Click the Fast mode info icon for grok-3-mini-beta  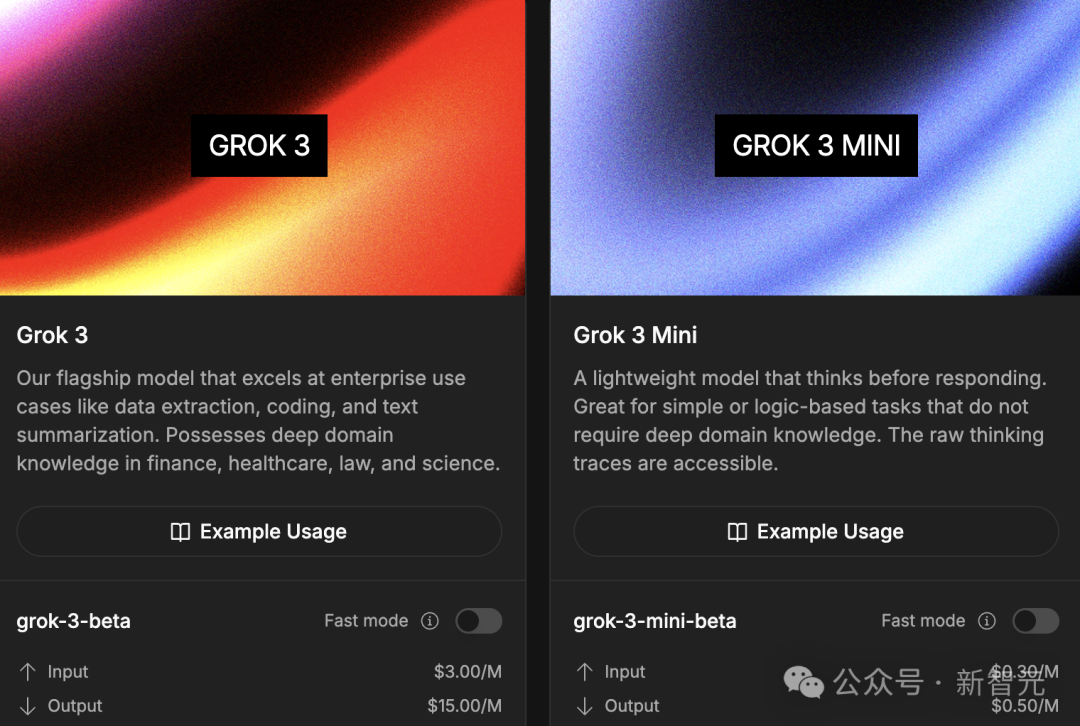(x=986, y=621)
